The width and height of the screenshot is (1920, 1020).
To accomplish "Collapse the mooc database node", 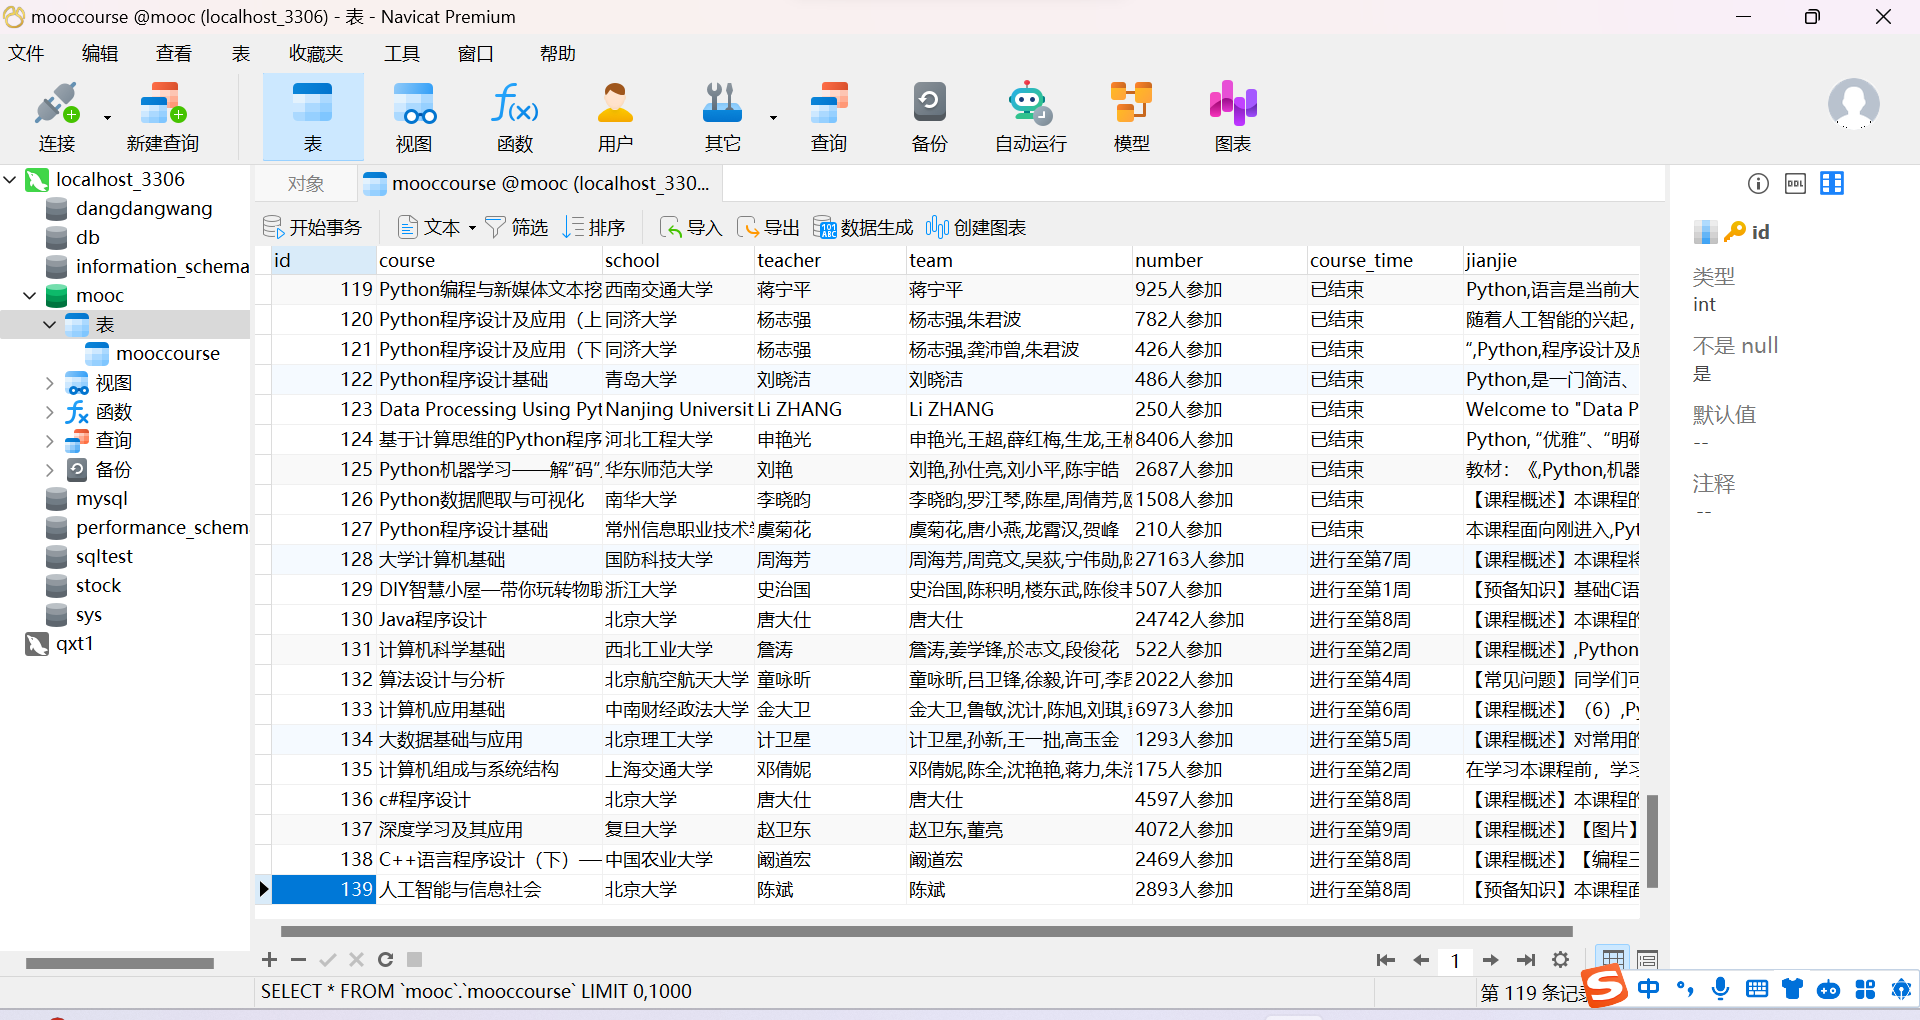I will (30, 296).
